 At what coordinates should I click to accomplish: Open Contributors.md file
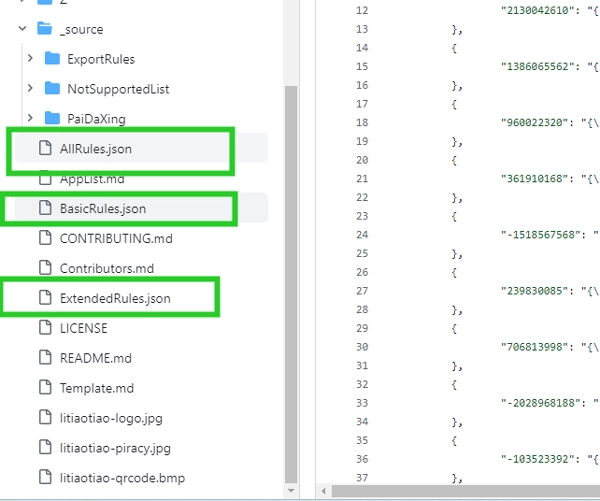106,268
